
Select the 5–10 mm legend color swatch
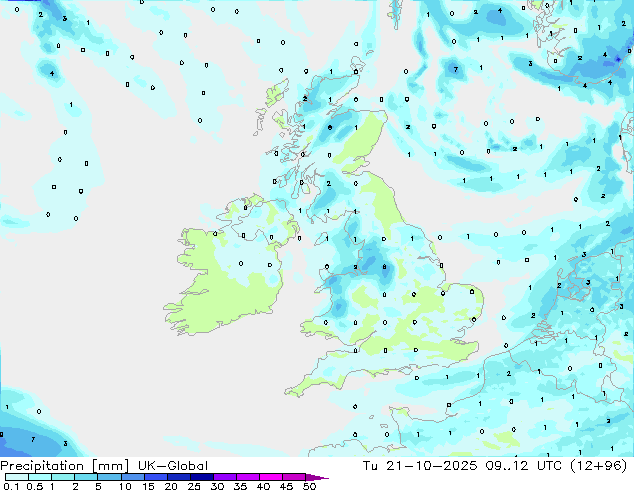(109, 477)
